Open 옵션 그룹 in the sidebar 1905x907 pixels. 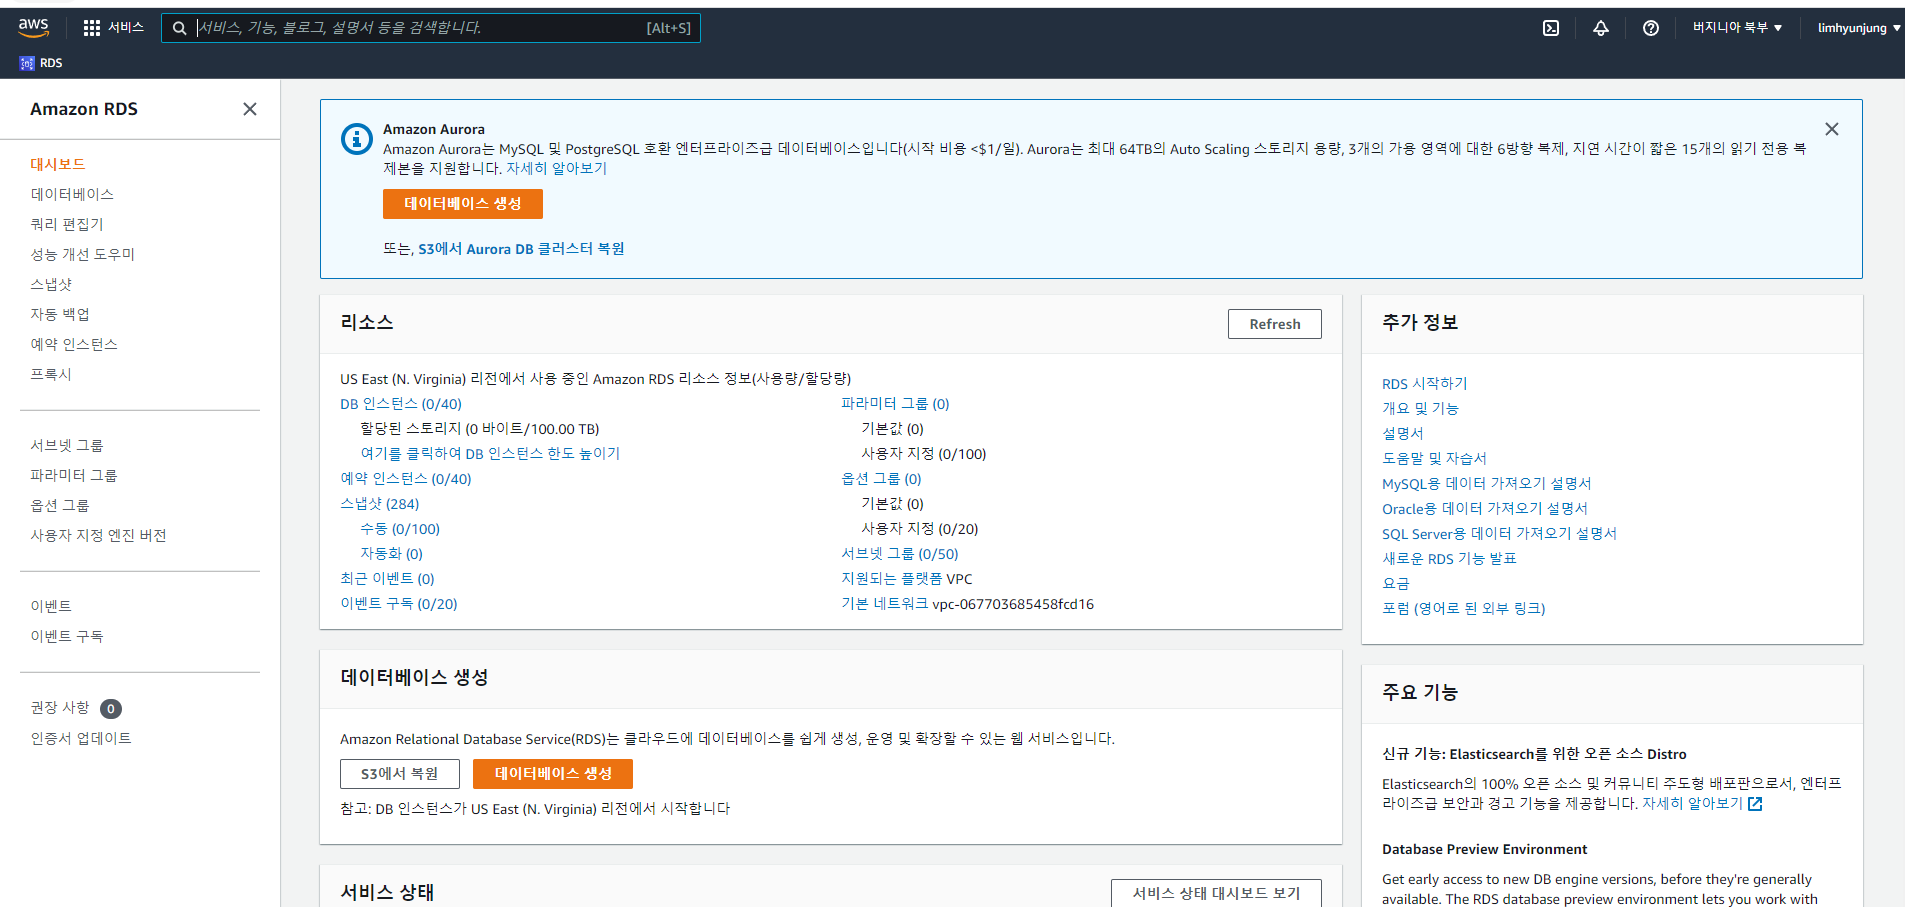coord(60,505)
